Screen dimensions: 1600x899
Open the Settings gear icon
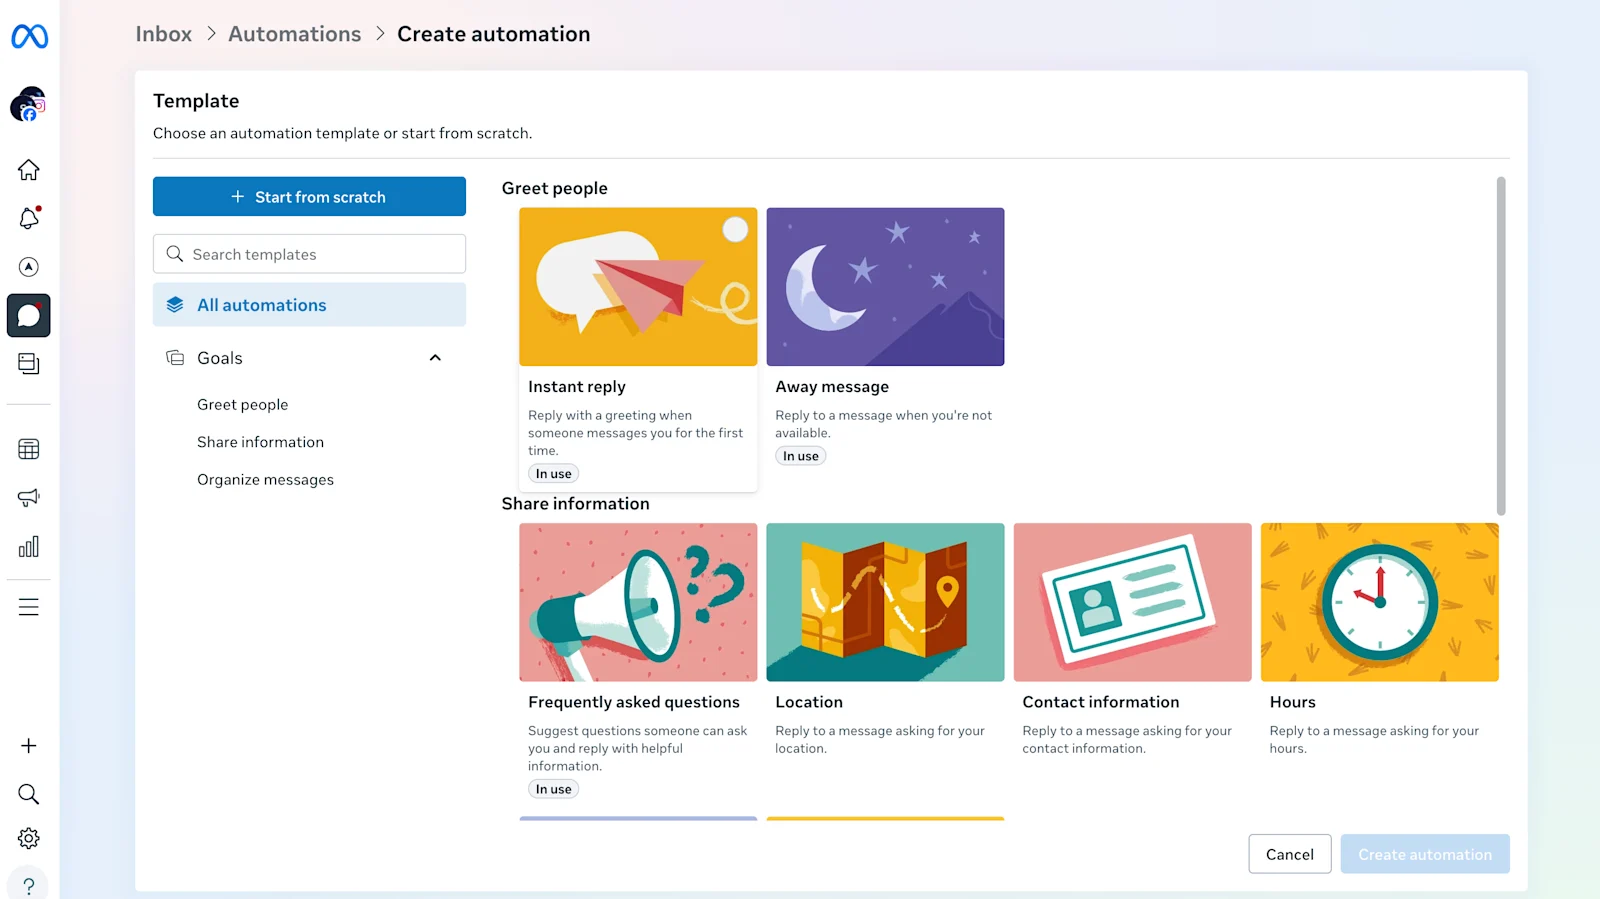[29, 838]
